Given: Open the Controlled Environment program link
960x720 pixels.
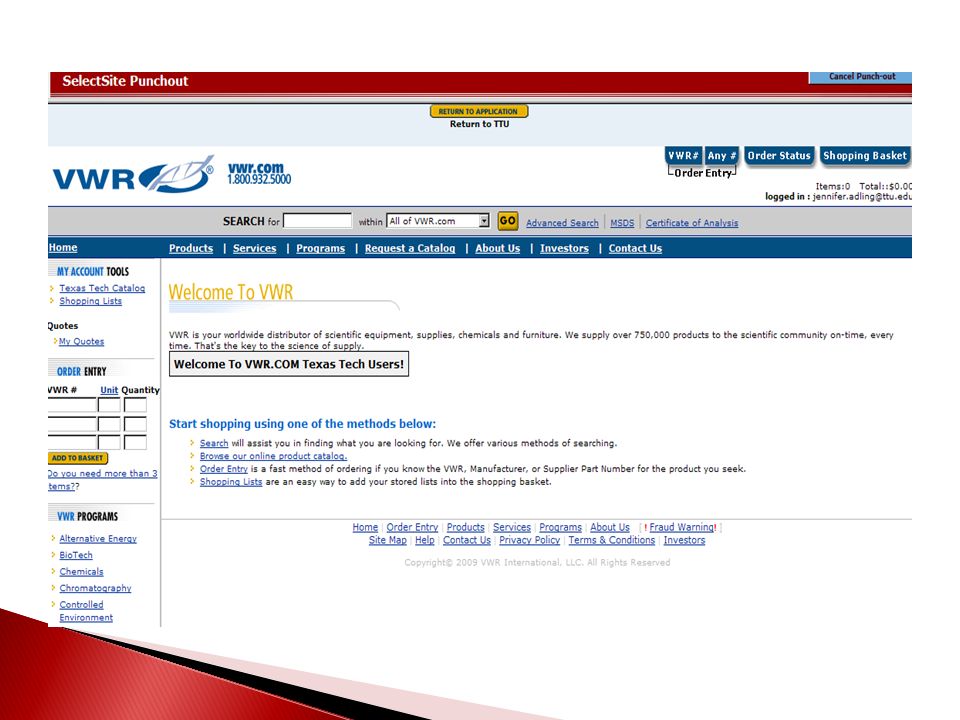Looking at the screenshot, I should (x=86, y=610).
